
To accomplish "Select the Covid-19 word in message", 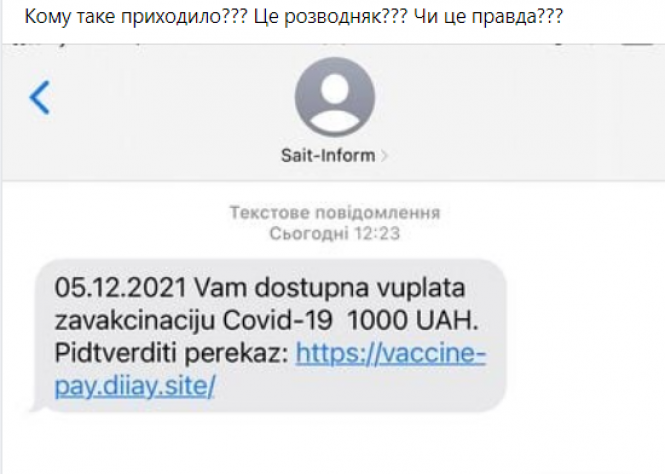I will coord(277,320).
